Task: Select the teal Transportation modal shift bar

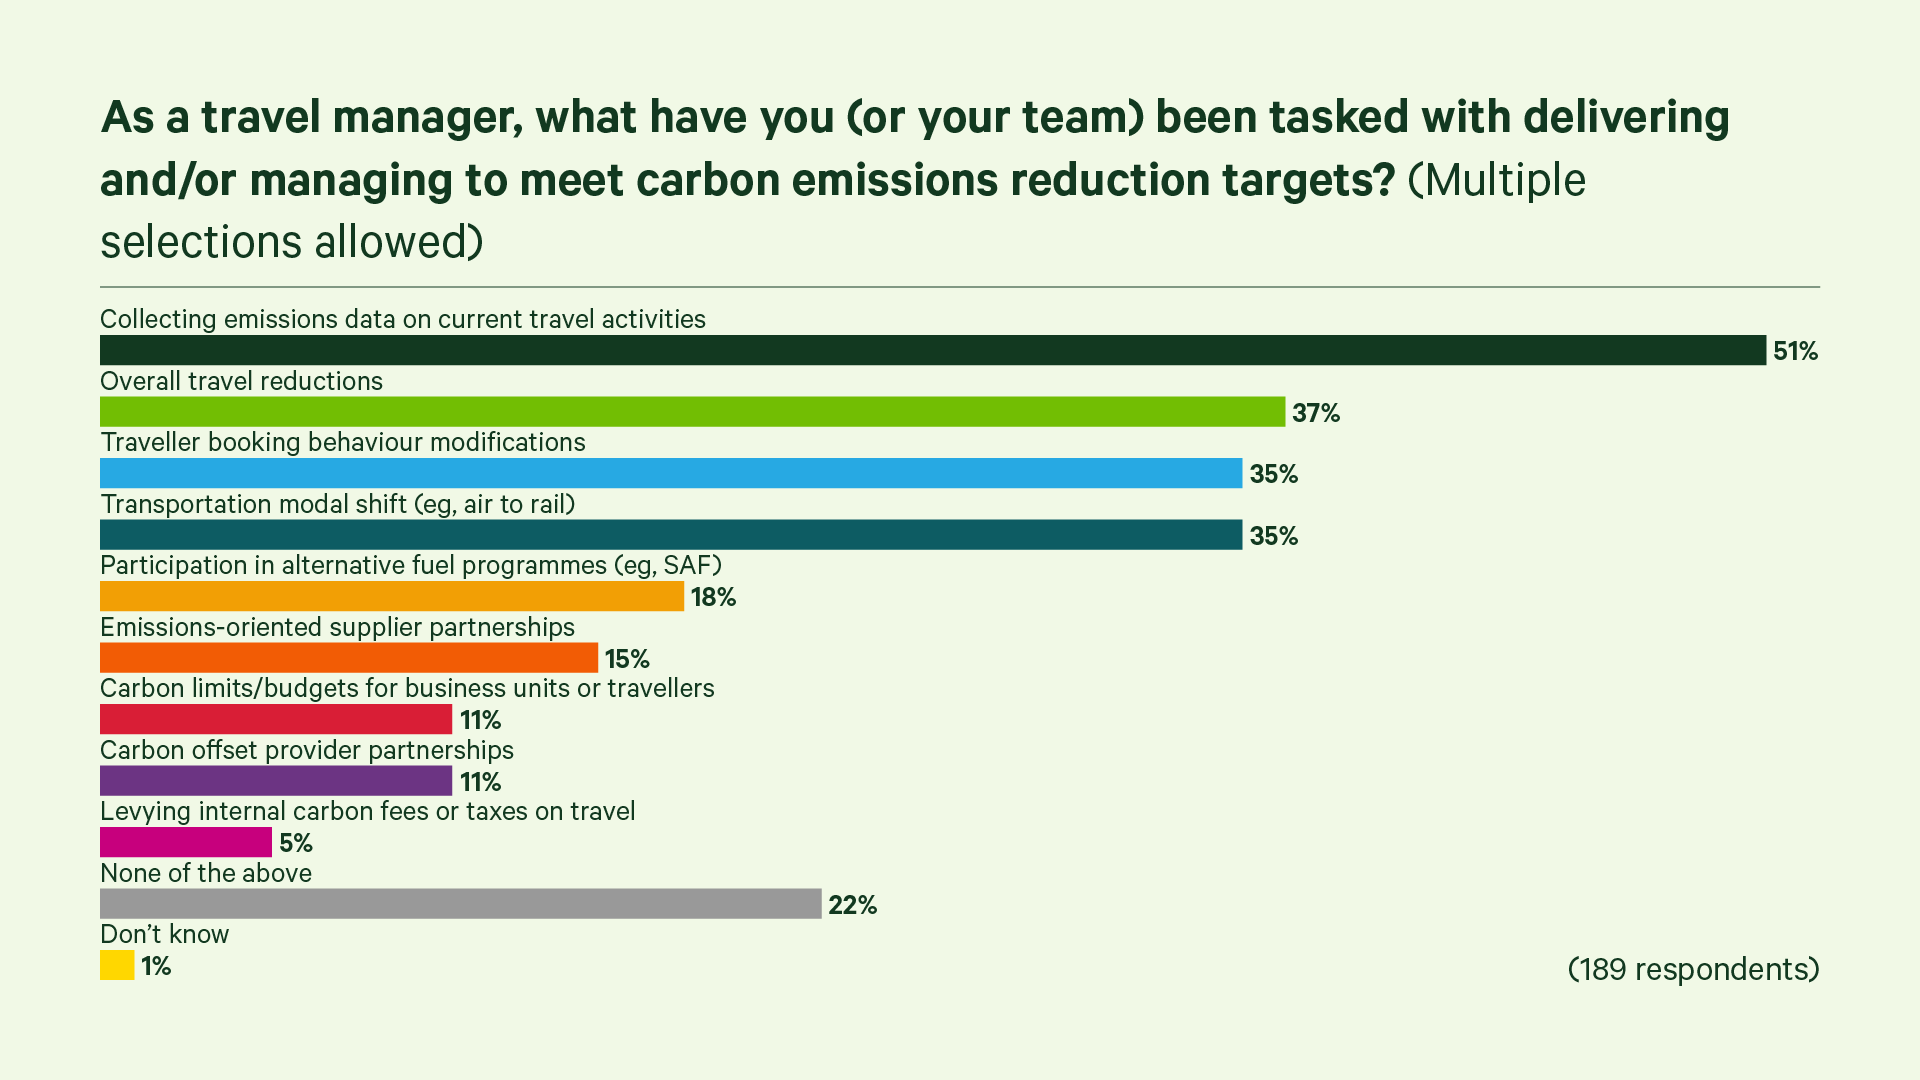Action: click(x=670, y=535)
